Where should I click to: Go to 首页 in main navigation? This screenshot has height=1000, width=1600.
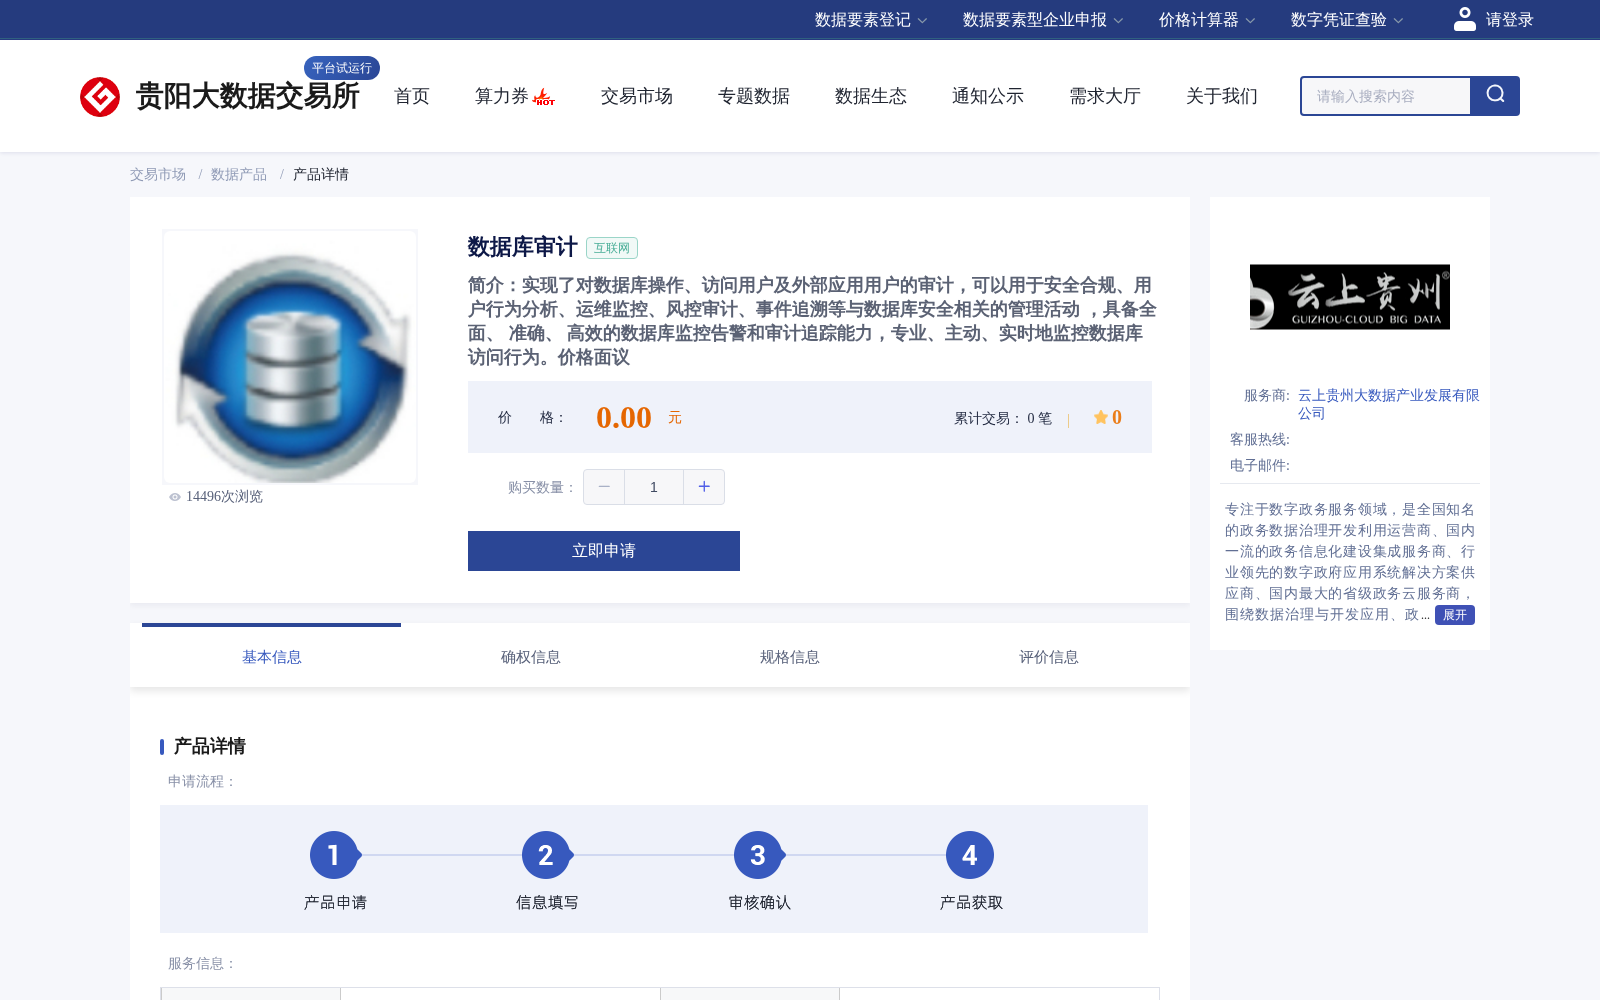click(x=412, y=96)
